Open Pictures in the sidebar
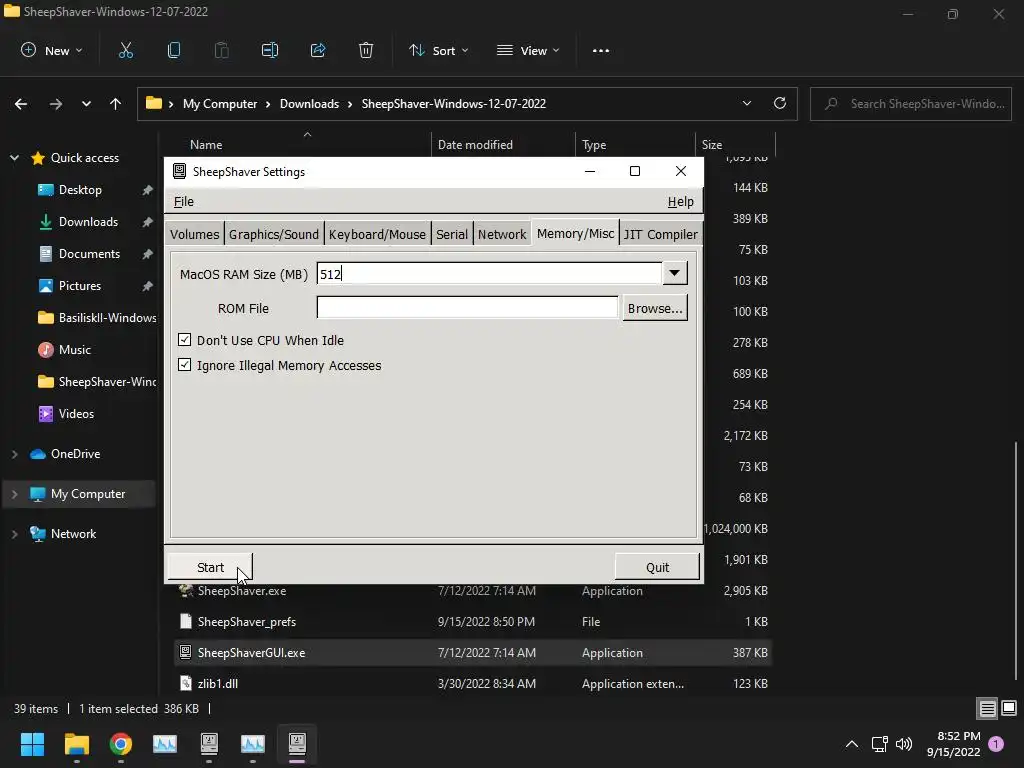 (x=80, y=286)
